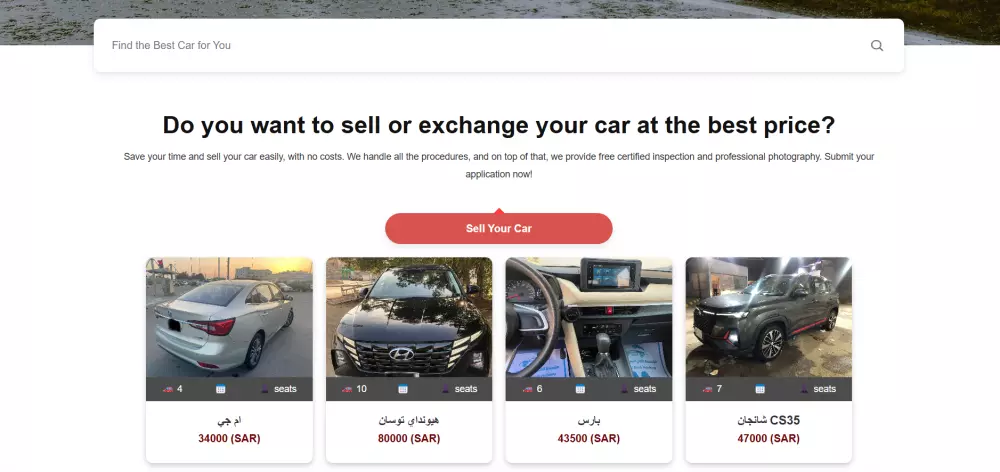The width and height of the screenshot is (1000, 472).
Task: Click the 80000 (SAR) price text
Action: 409,439
